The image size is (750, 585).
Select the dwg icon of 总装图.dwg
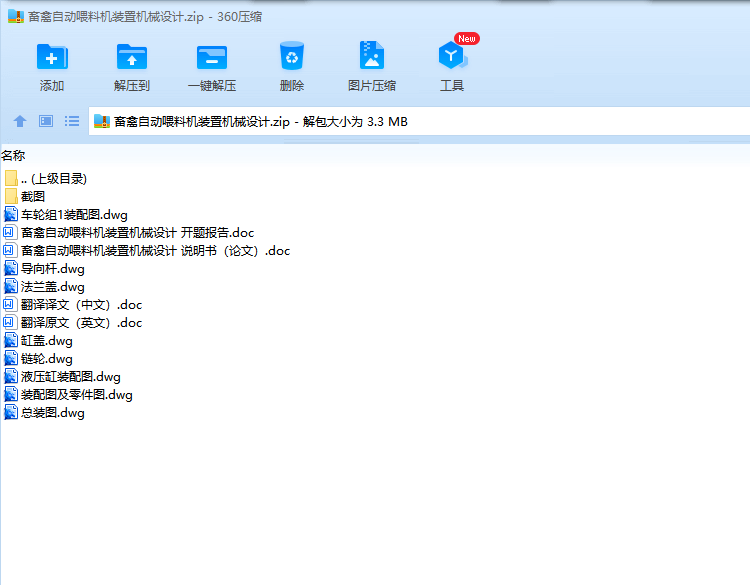tap(11, 412)
